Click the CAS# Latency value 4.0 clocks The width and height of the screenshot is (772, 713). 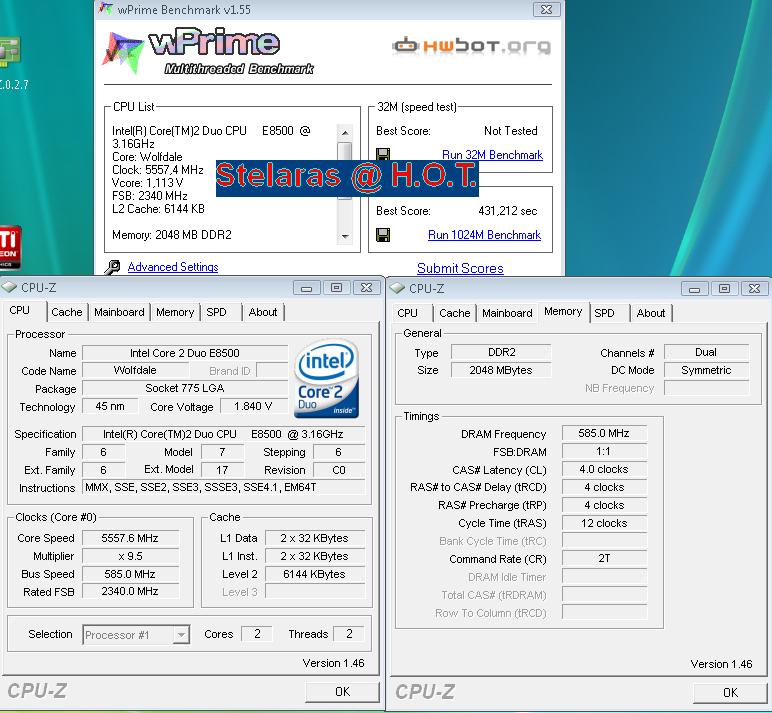604,469
